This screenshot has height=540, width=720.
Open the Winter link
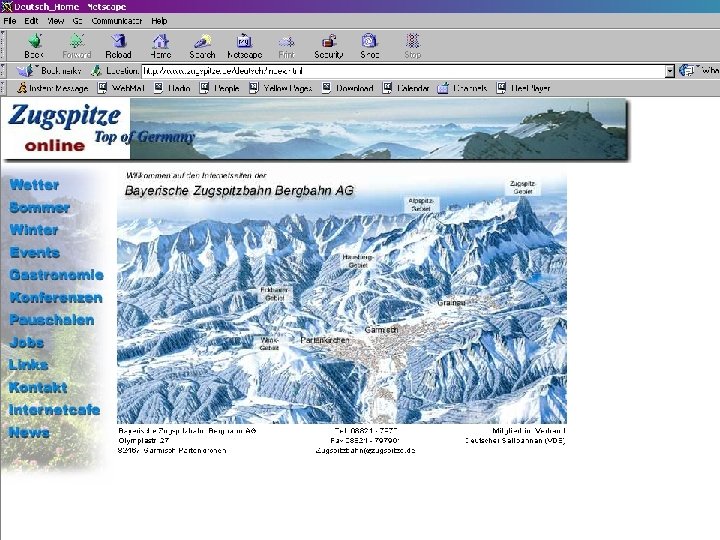coord(34,230)
